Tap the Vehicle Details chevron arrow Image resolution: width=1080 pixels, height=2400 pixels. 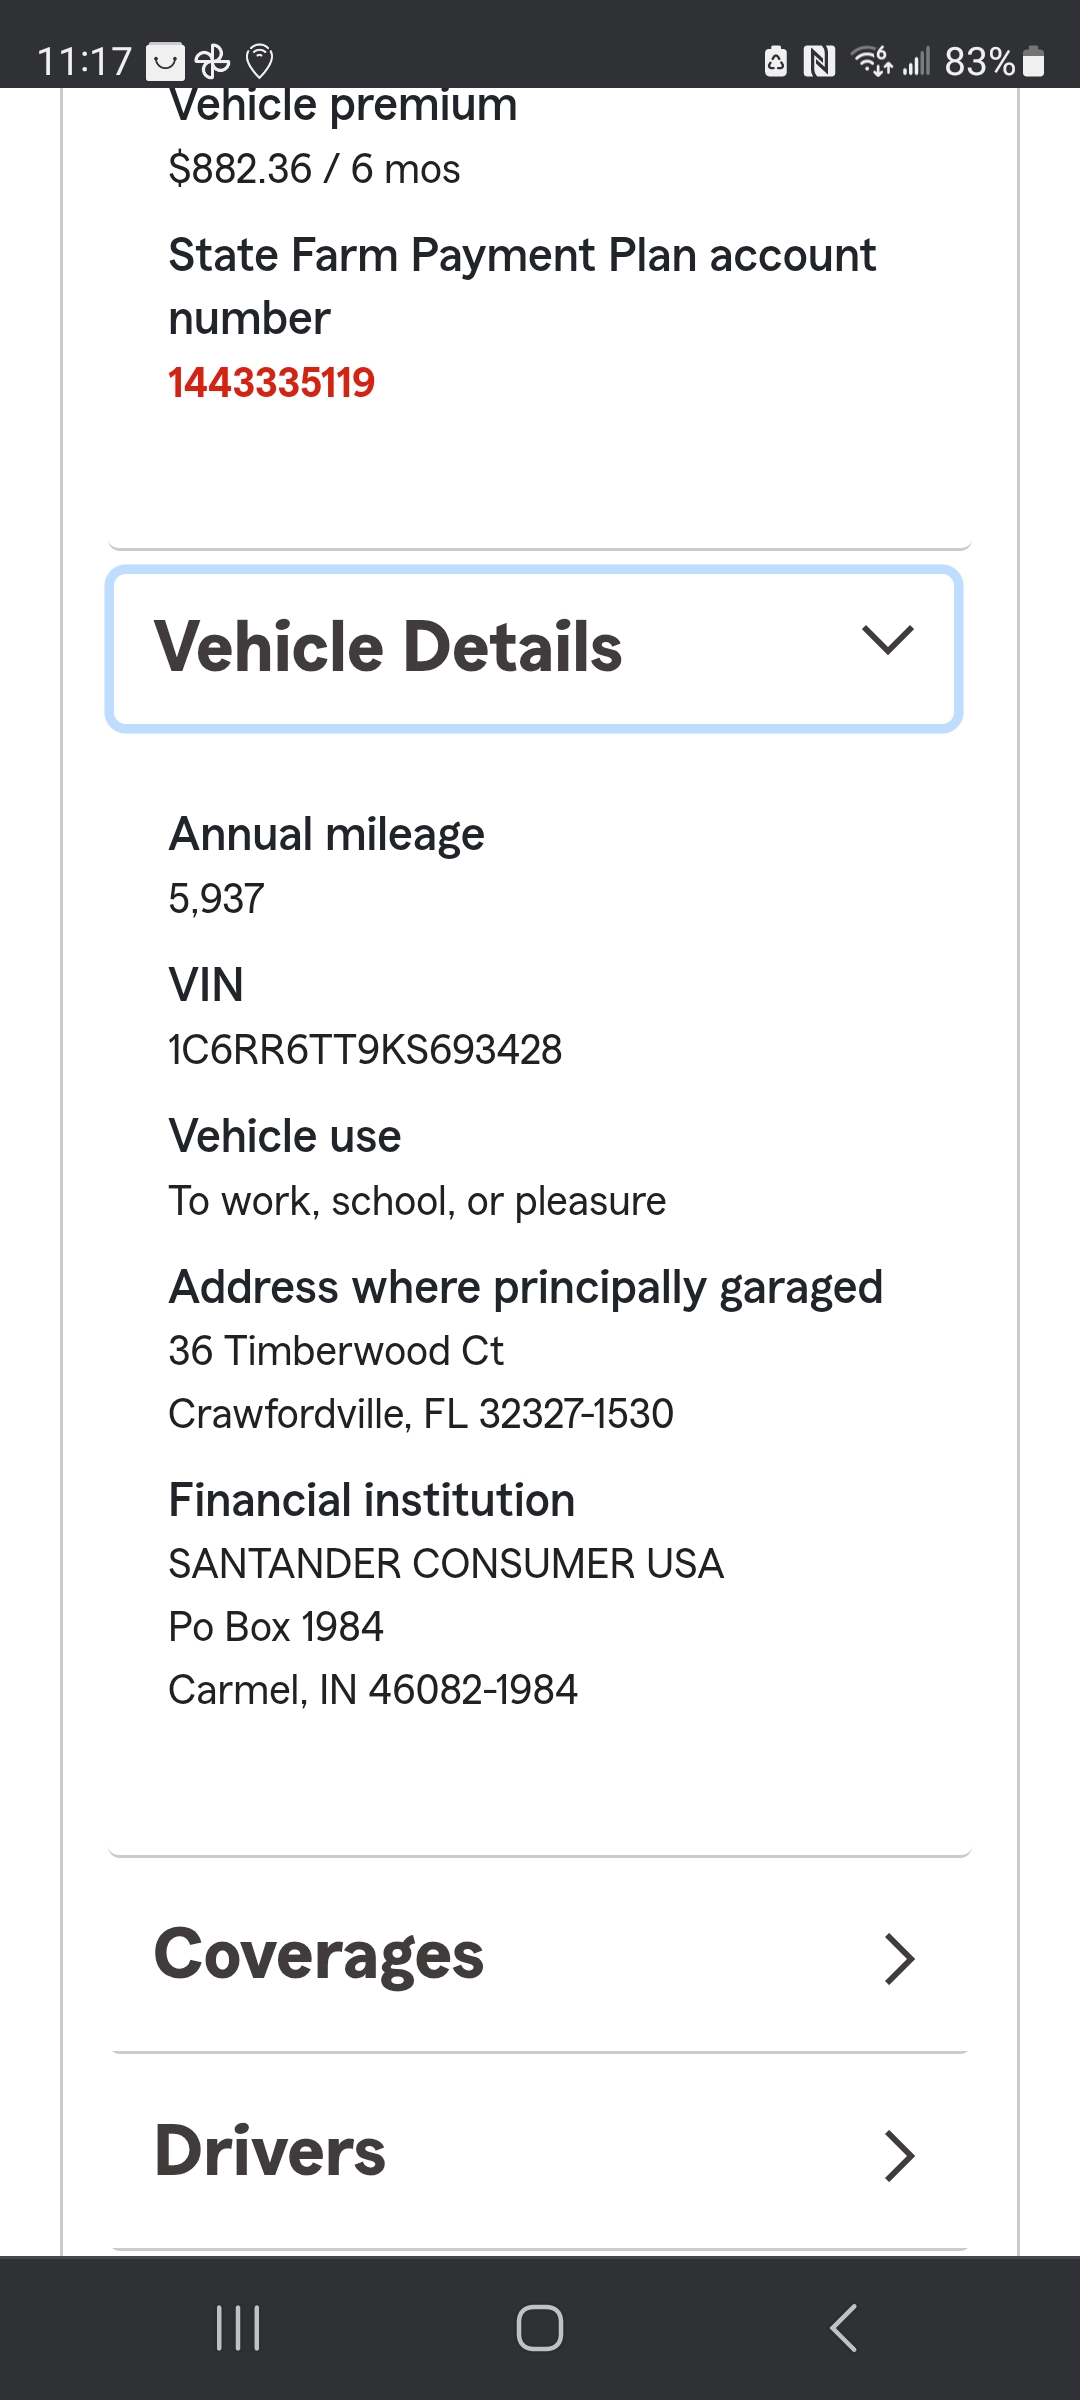[887, 640]
